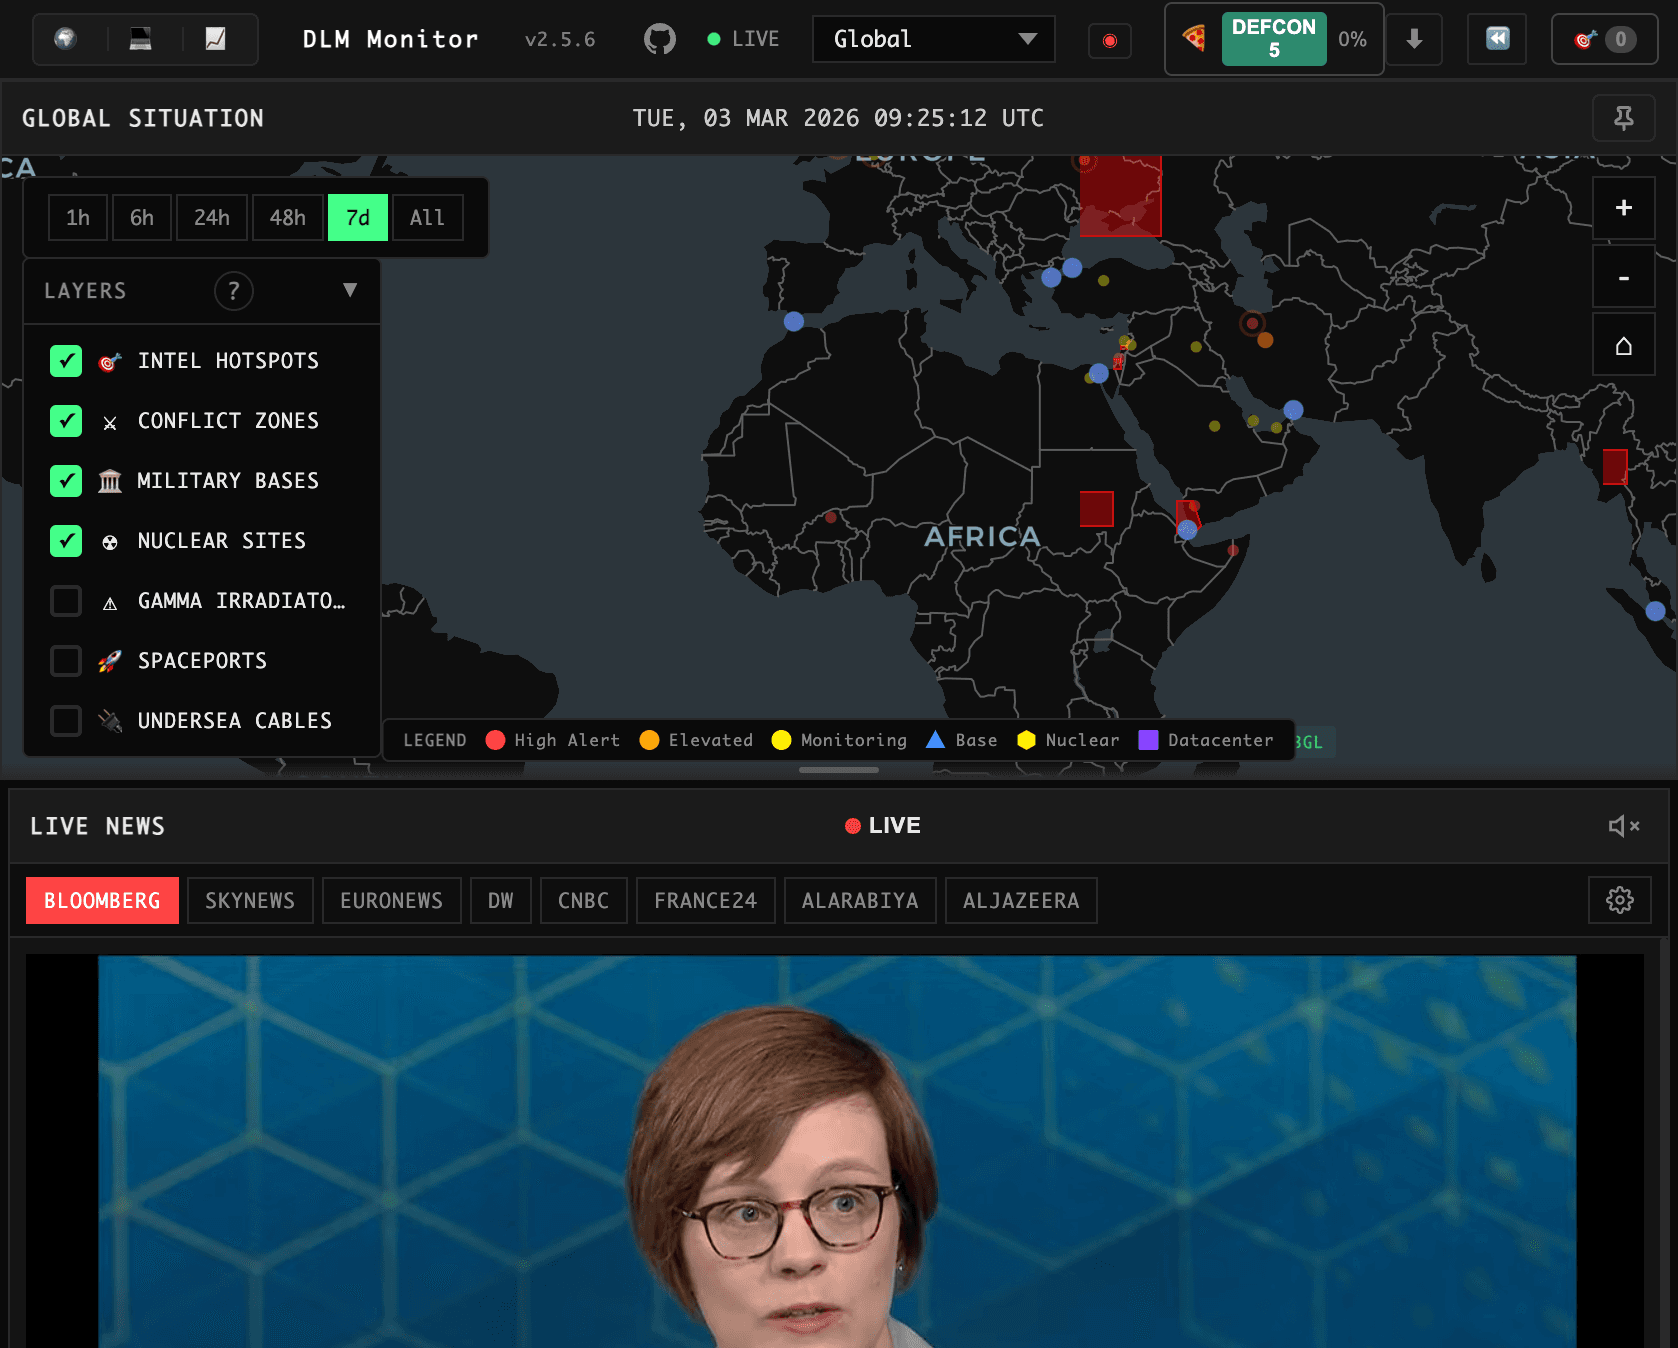Viewport: 1678px width, 1348px height.
Task: Switch to the CNBC channel
Action: [584, 901]
